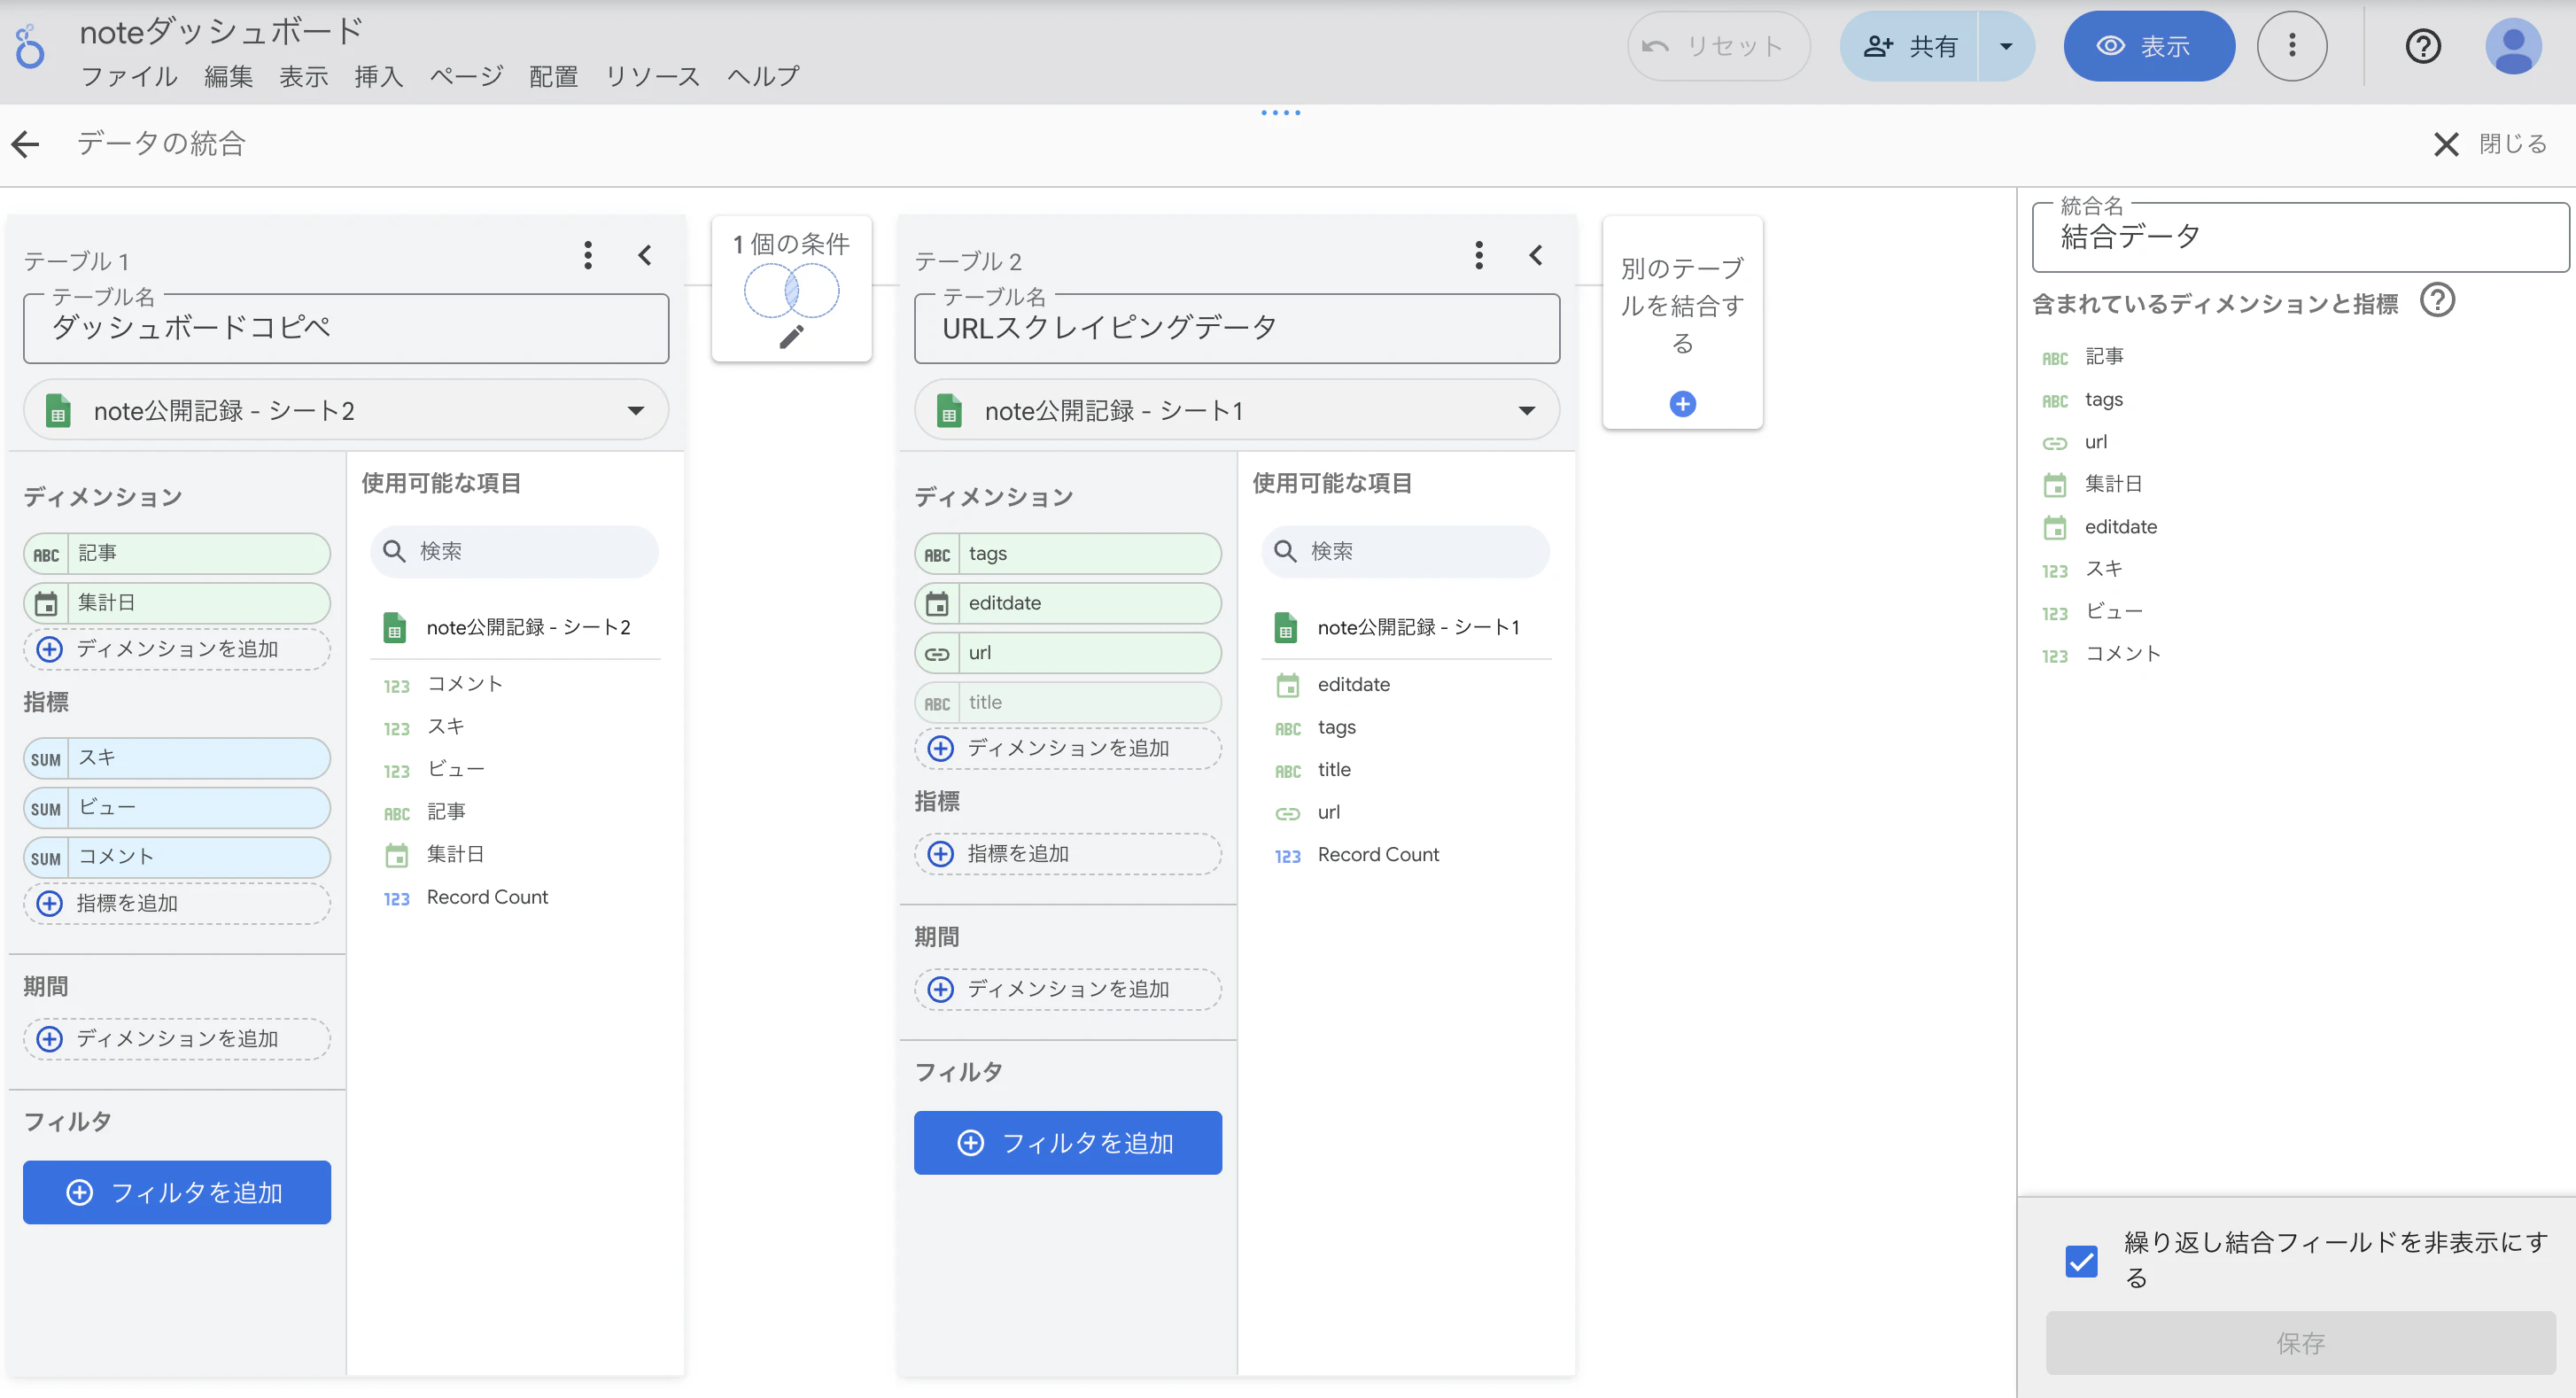Open the ヘルプ menu
The height and width of the screenshot is (1398, 2576).
(763, 76)
